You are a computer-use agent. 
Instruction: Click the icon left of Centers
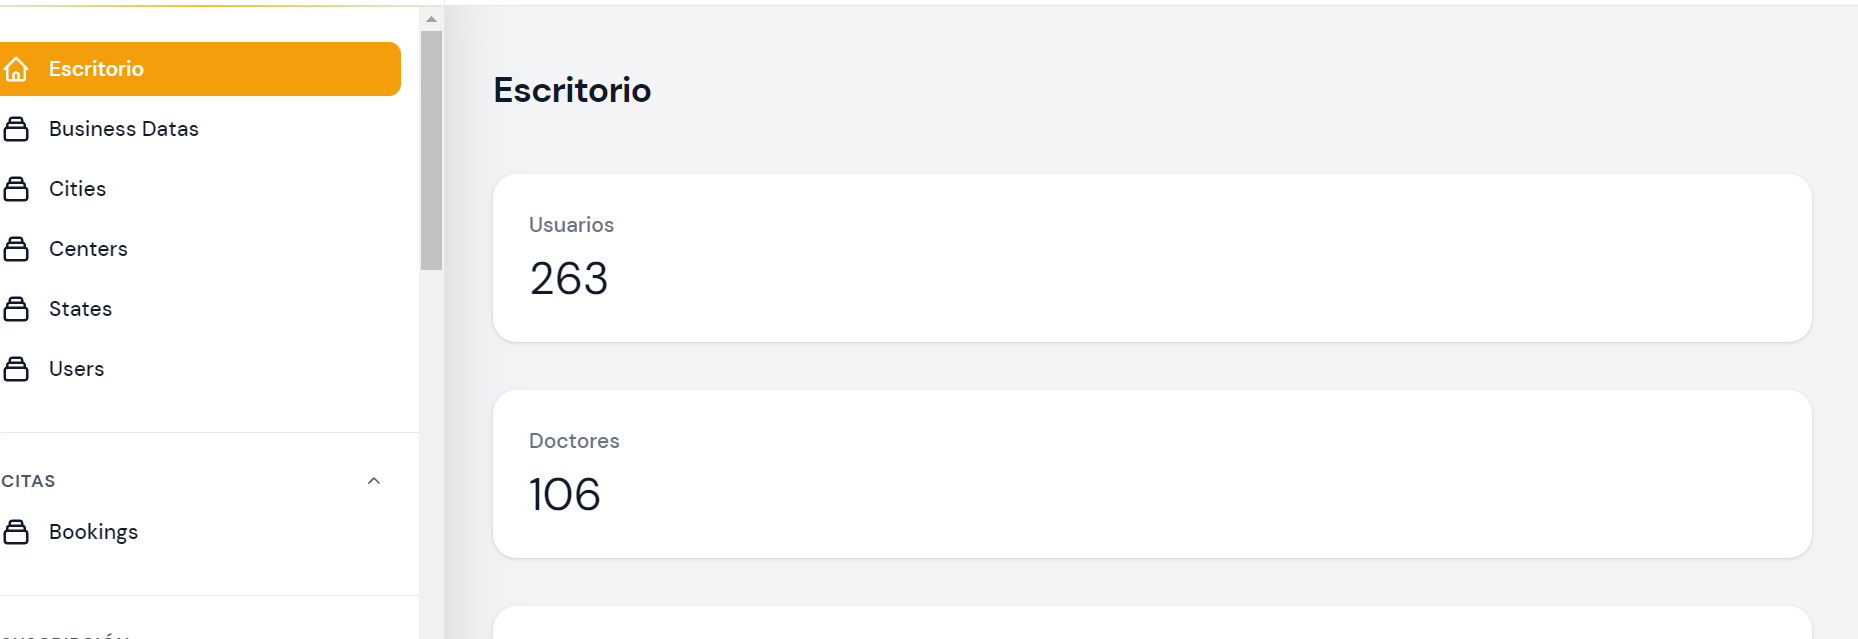point(16,249)
